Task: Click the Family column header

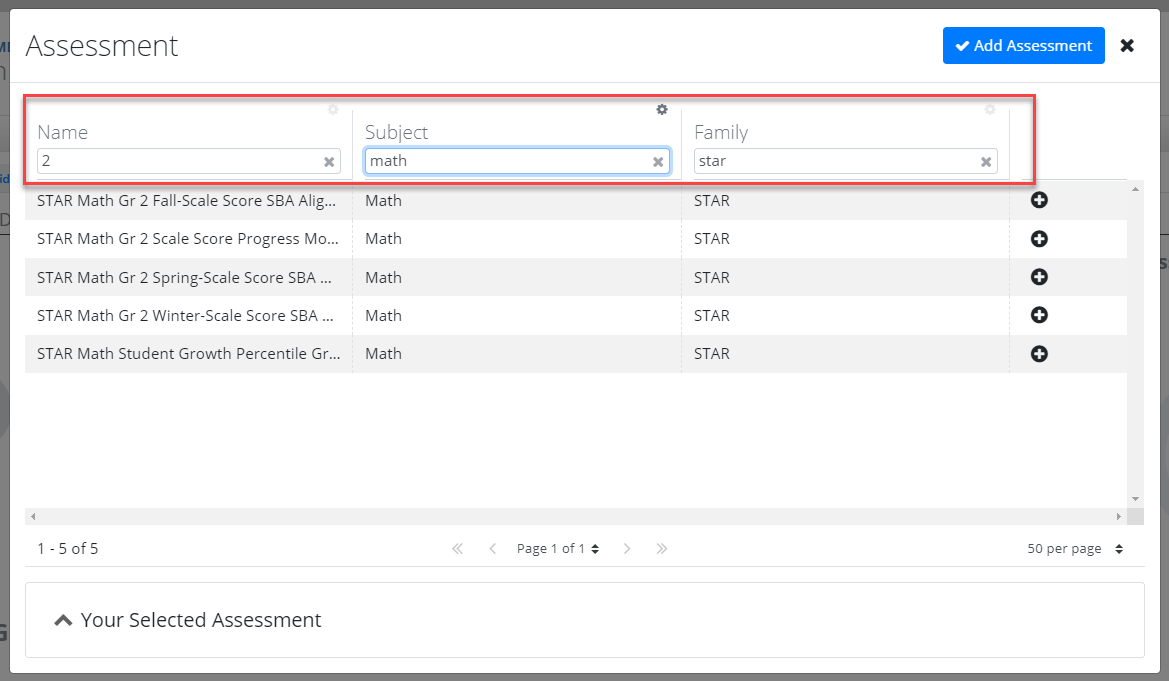Action: point(721,132)
